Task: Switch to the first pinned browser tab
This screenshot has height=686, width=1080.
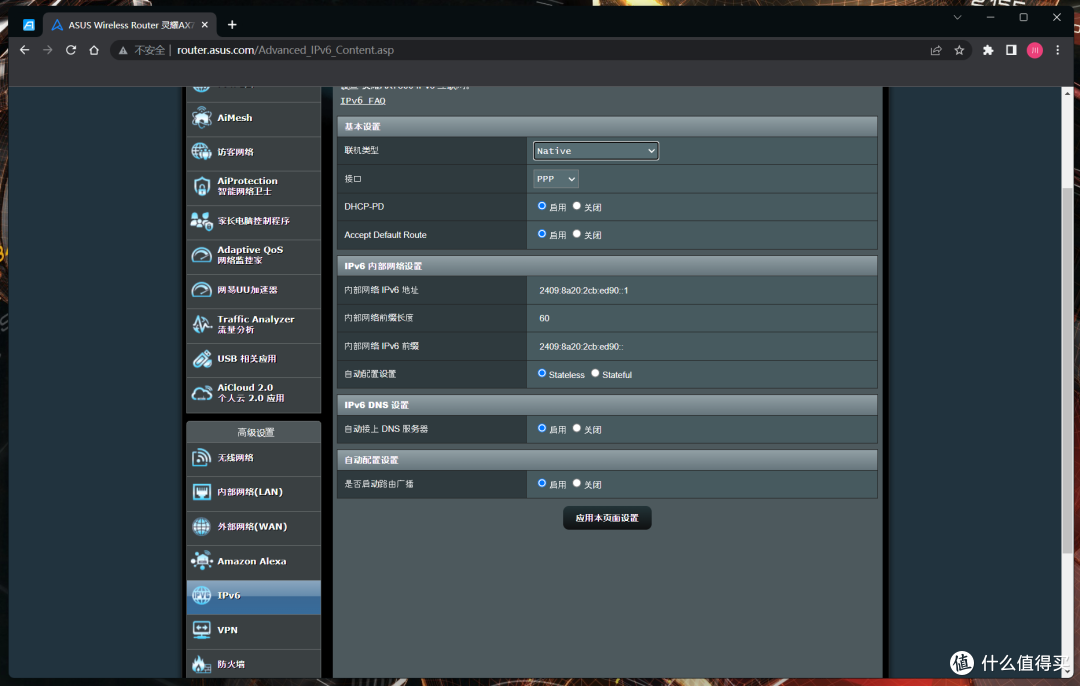Action: (28, 25)
